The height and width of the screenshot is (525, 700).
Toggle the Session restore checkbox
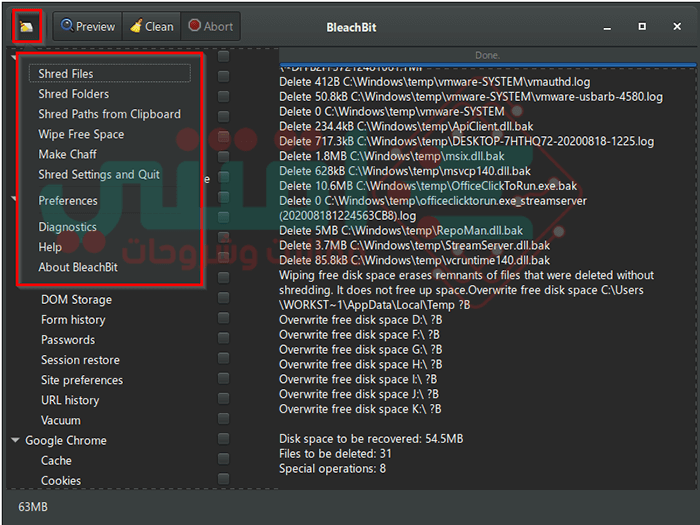[224, 358]
